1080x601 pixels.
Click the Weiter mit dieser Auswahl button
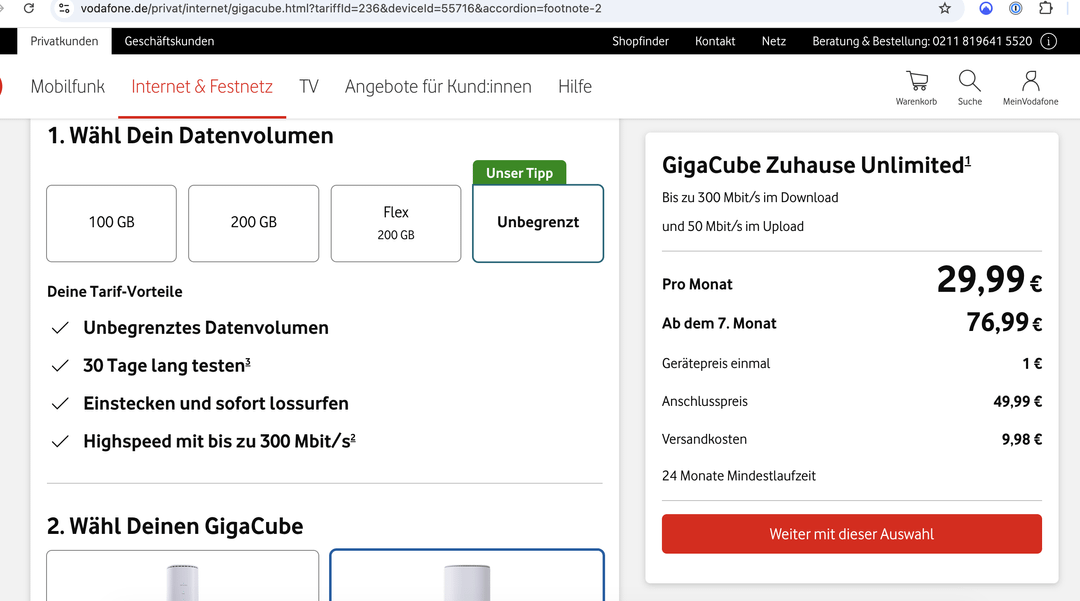(851, 534)
